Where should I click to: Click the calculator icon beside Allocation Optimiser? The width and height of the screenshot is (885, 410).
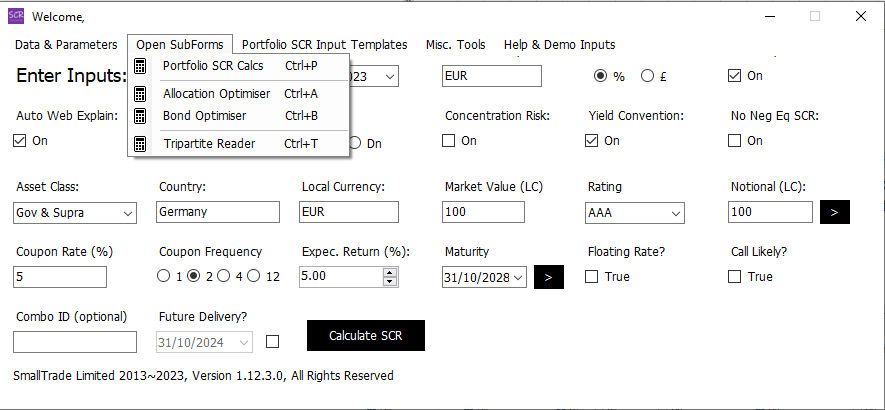point(141,94)
